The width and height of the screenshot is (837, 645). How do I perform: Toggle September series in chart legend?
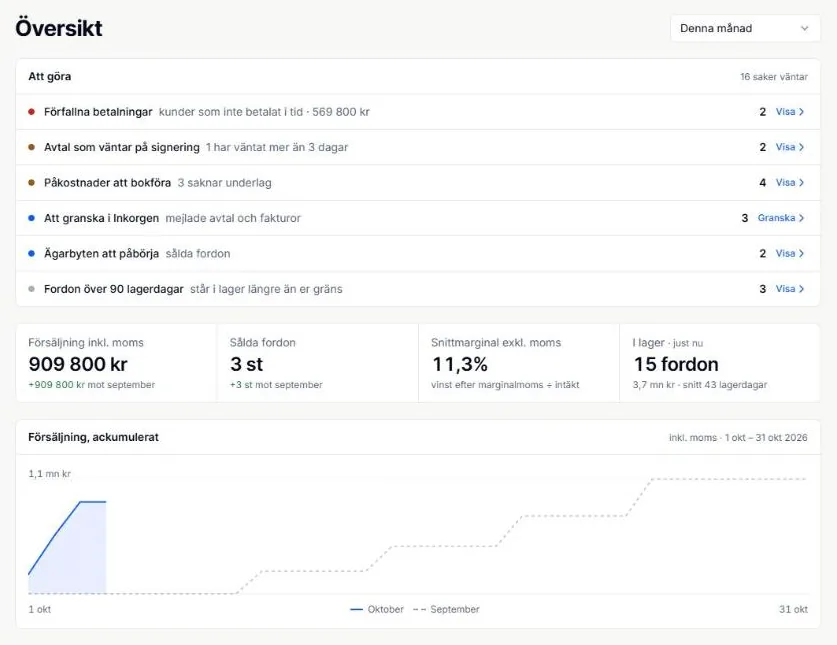pyautogui.click(x=446, y=609)
